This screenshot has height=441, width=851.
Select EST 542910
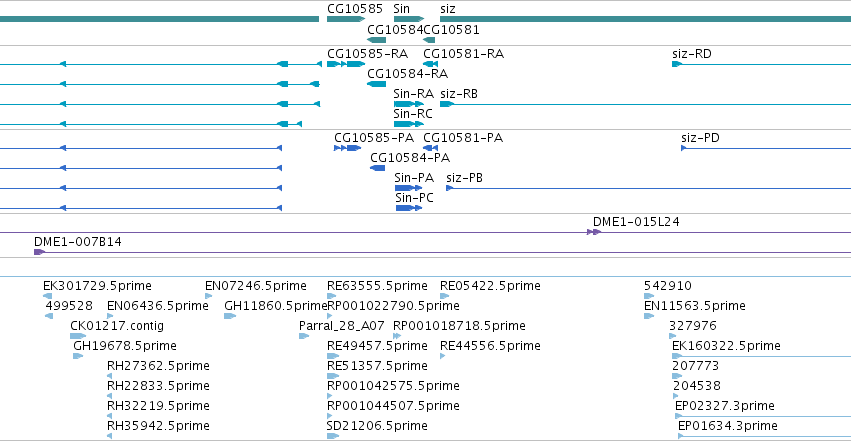click(649, 296)
